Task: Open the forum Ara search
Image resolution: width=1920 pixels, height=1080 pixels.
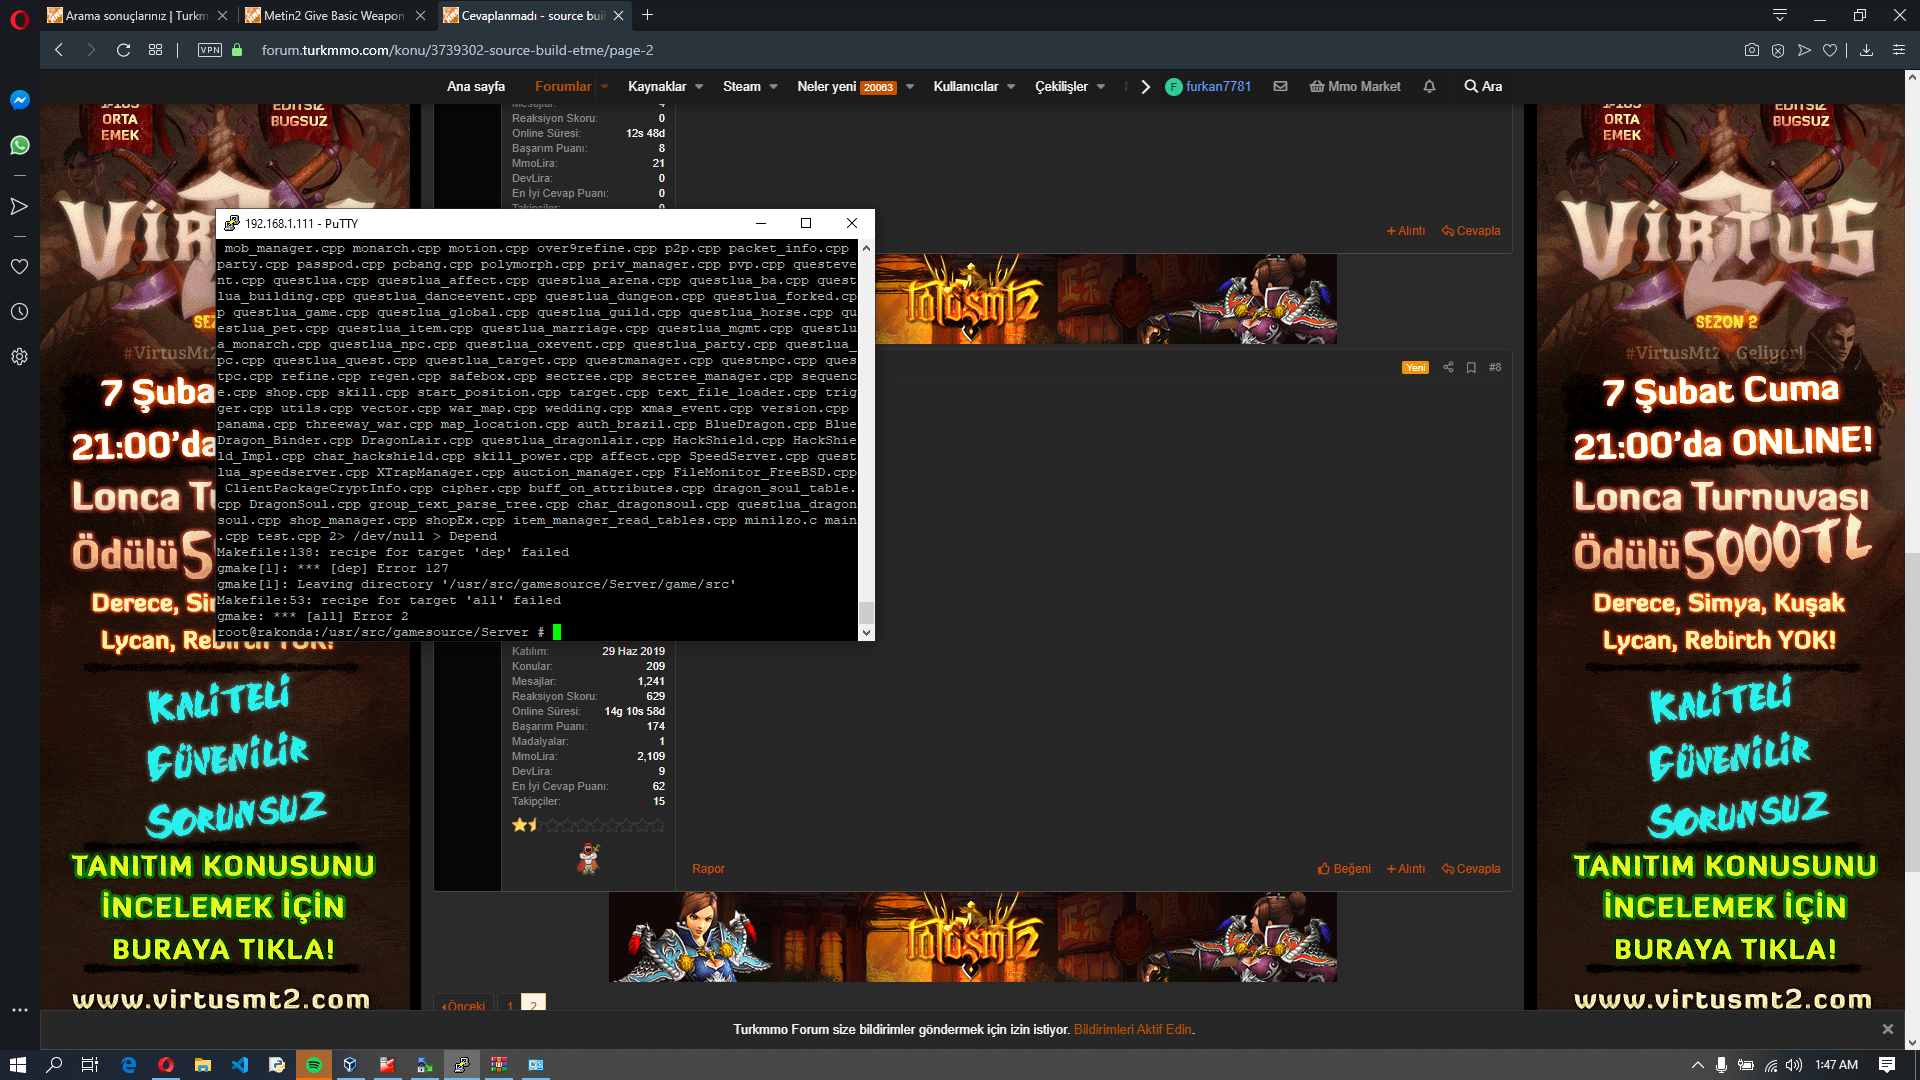Action: (x=1483, y=86)
